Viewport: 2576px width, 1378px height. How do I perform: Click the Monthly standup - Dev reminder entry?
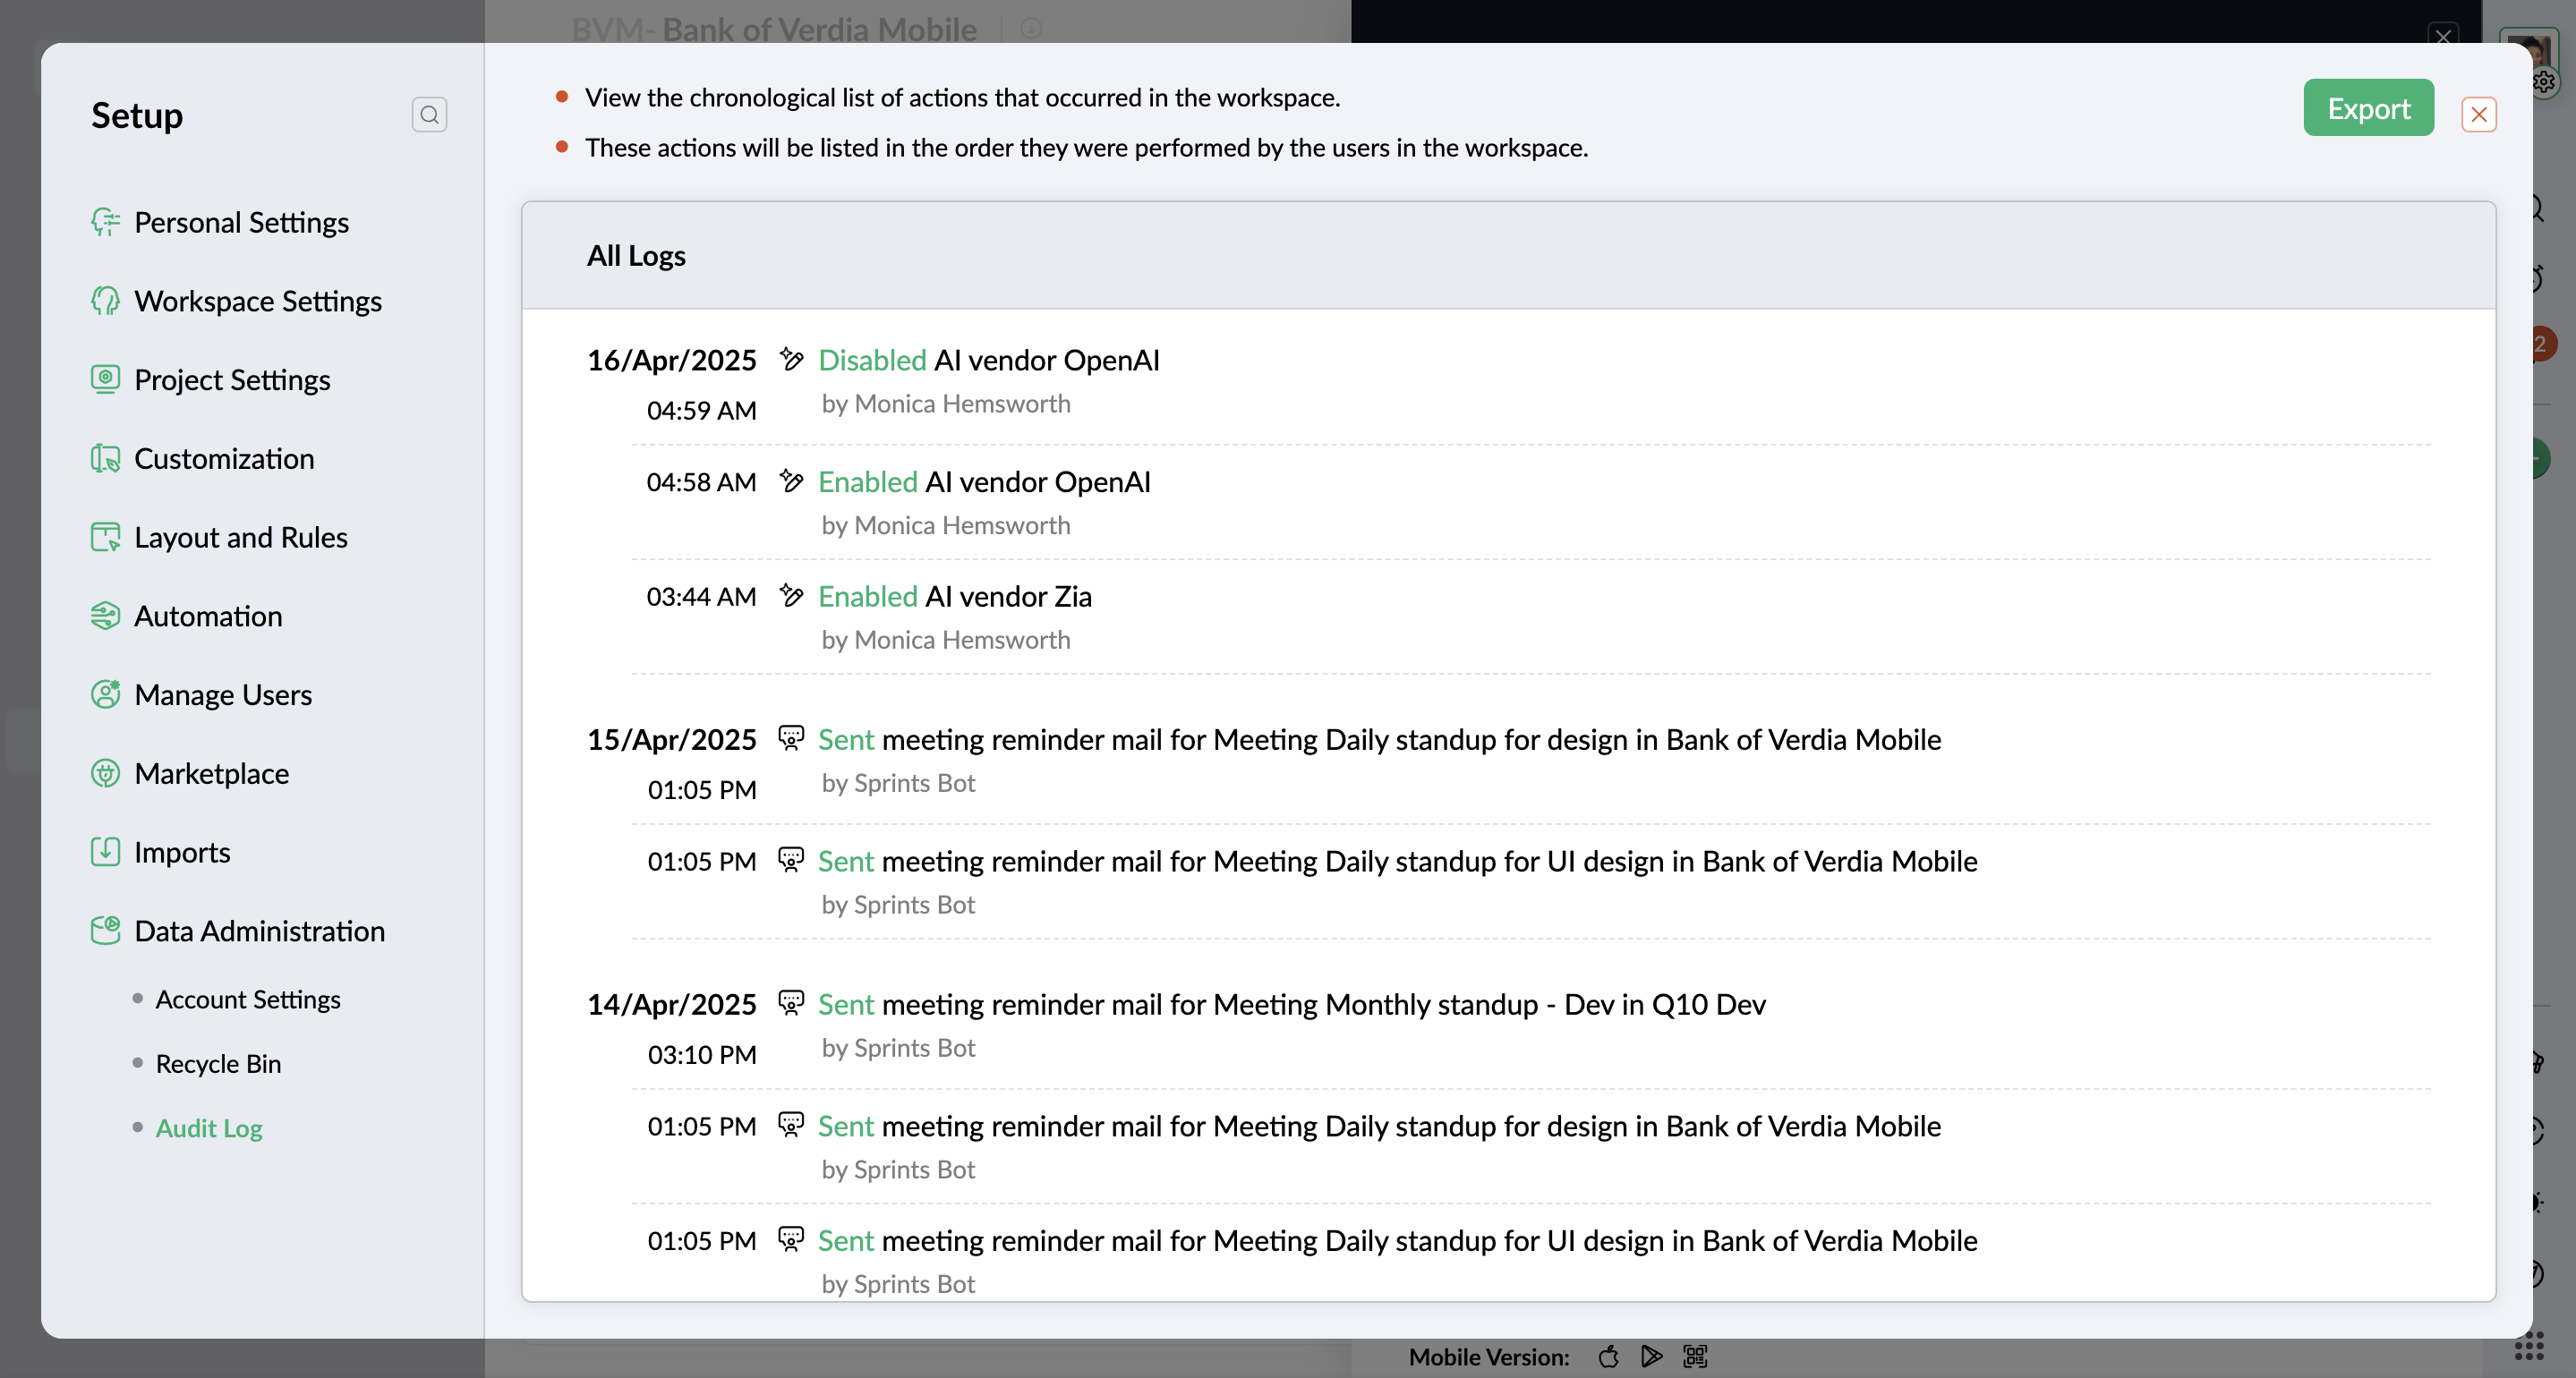point(1291,1004)
